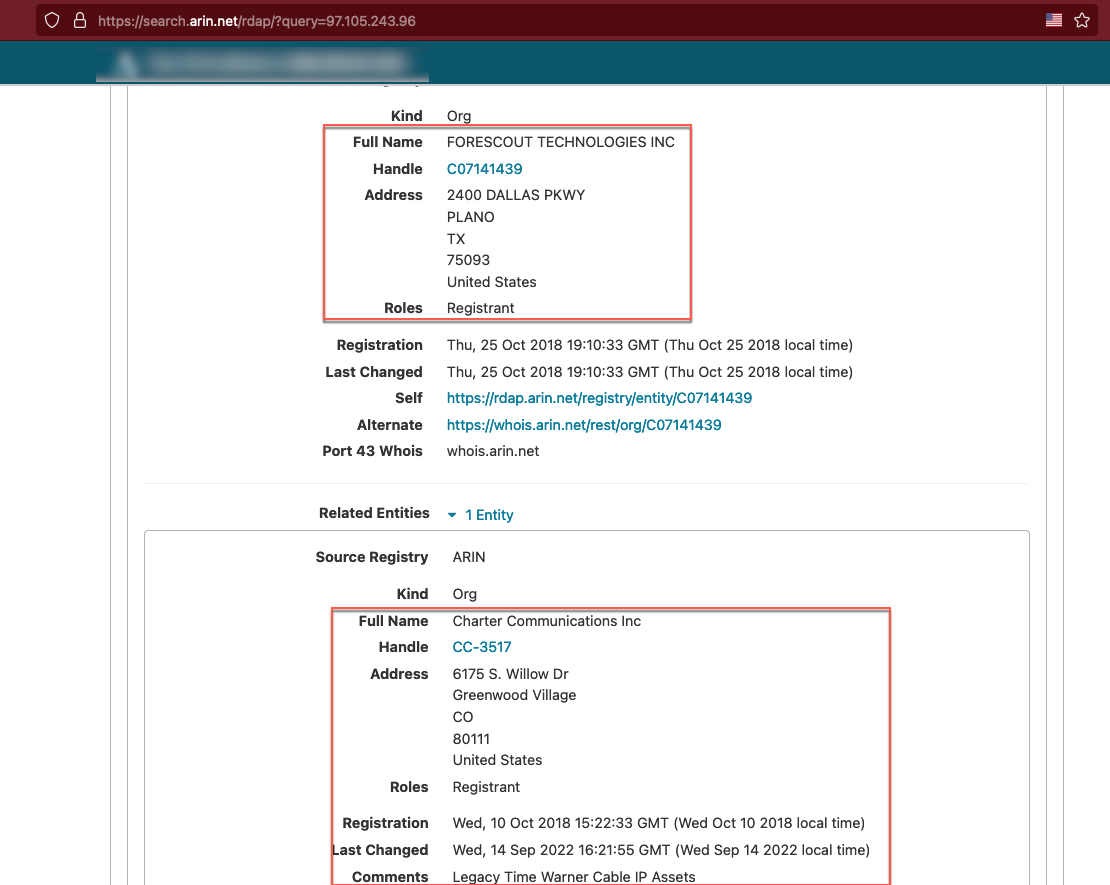Follow the Self rdap.arin.net entity link
The height and width of the screenshot is (885, 1110).
[x=599, y=398]
